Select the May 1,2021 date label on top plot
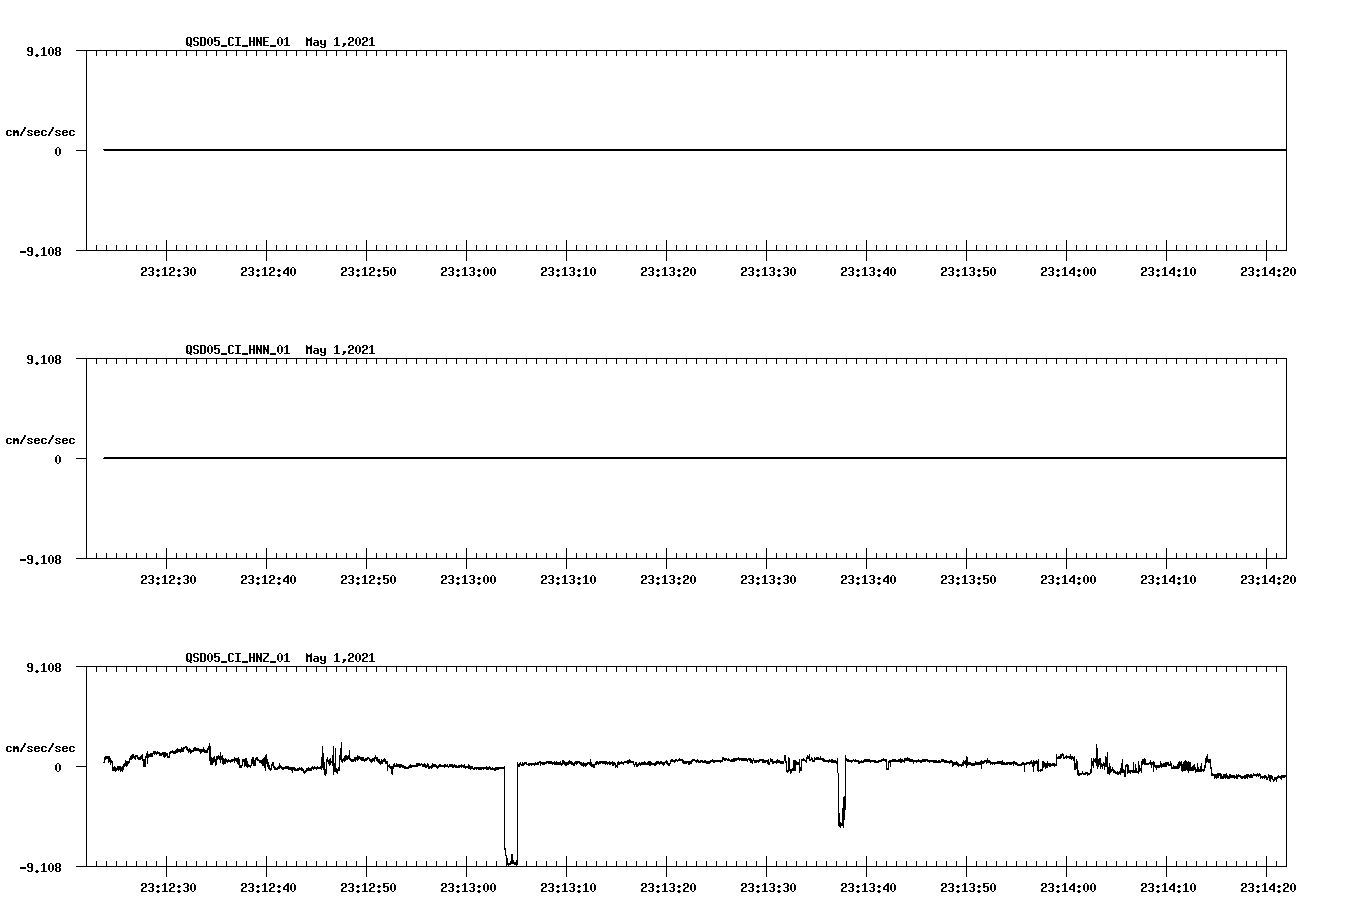Image resolution: width=1358 pixels, height=924 pixels. (x=340, y=42)
